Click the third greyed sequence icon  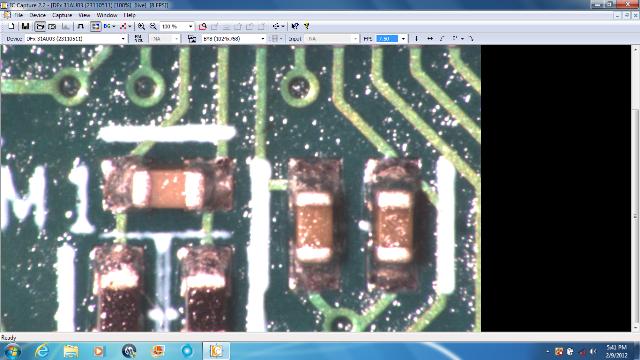pyautogui.click(x=238, y=27)
